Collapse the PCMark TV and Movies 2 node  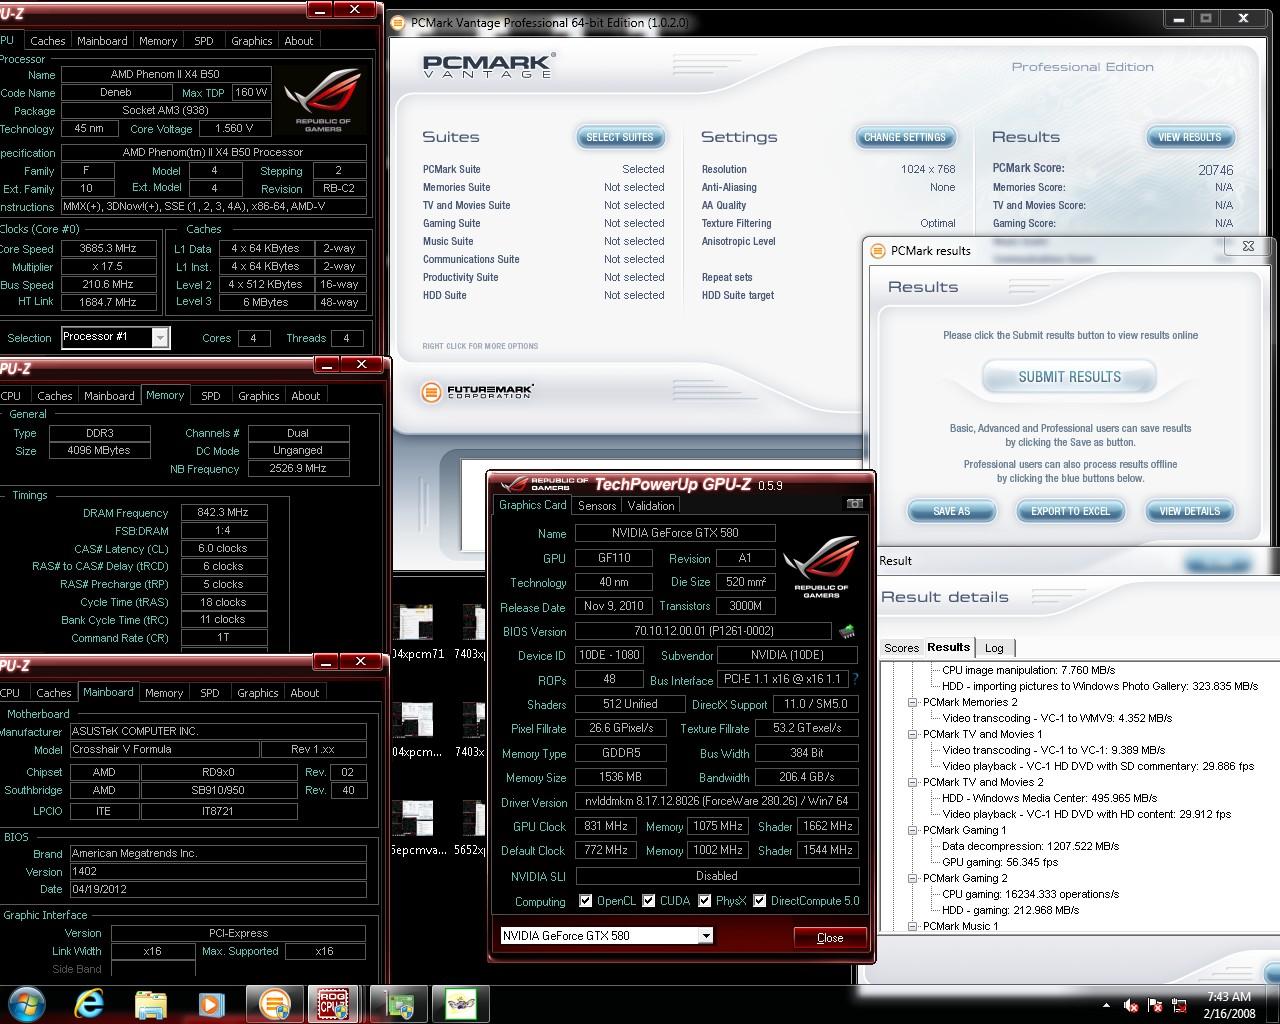click(x=913, y=782)
